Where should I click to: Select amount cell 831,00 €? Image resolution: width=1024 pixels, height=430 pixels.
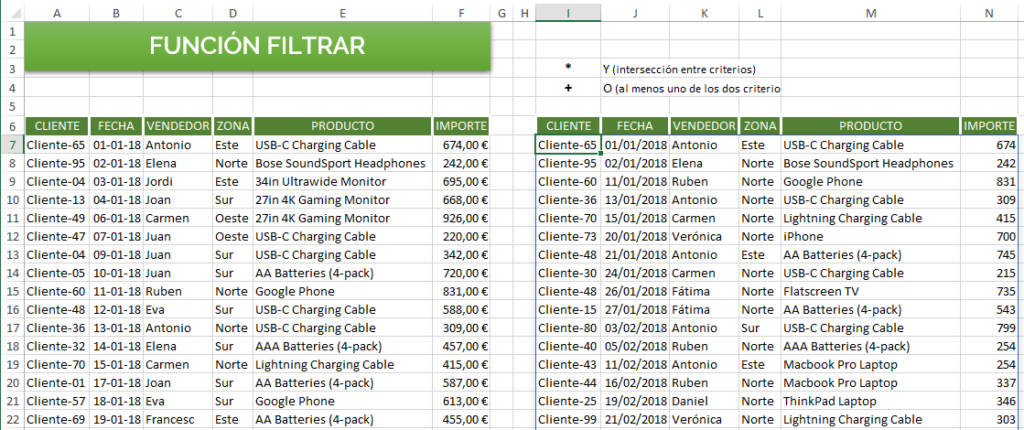coord(461,291)
